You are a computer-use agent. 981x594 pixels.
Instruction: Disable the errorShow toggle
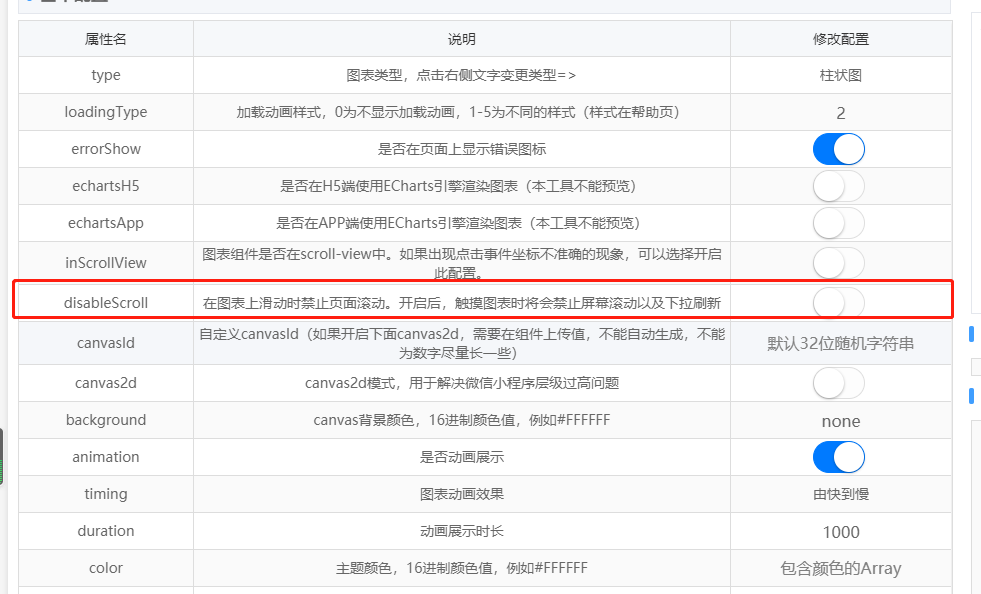[839, 149]
